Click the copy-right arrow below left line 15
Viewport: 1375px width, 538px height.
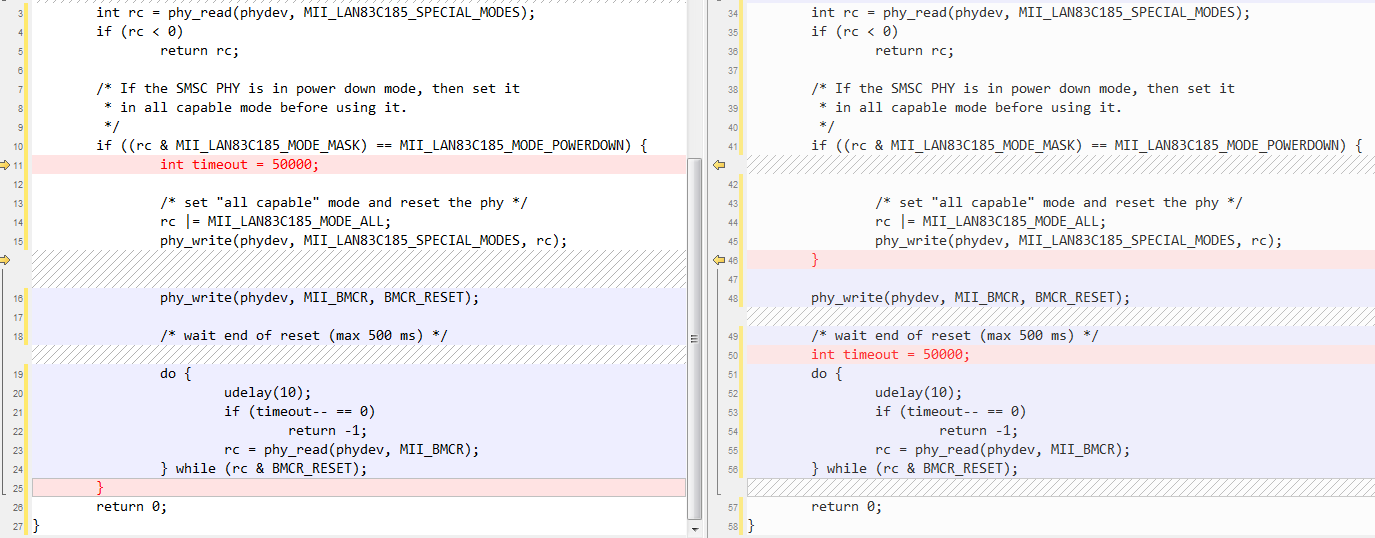pos(6,260)
